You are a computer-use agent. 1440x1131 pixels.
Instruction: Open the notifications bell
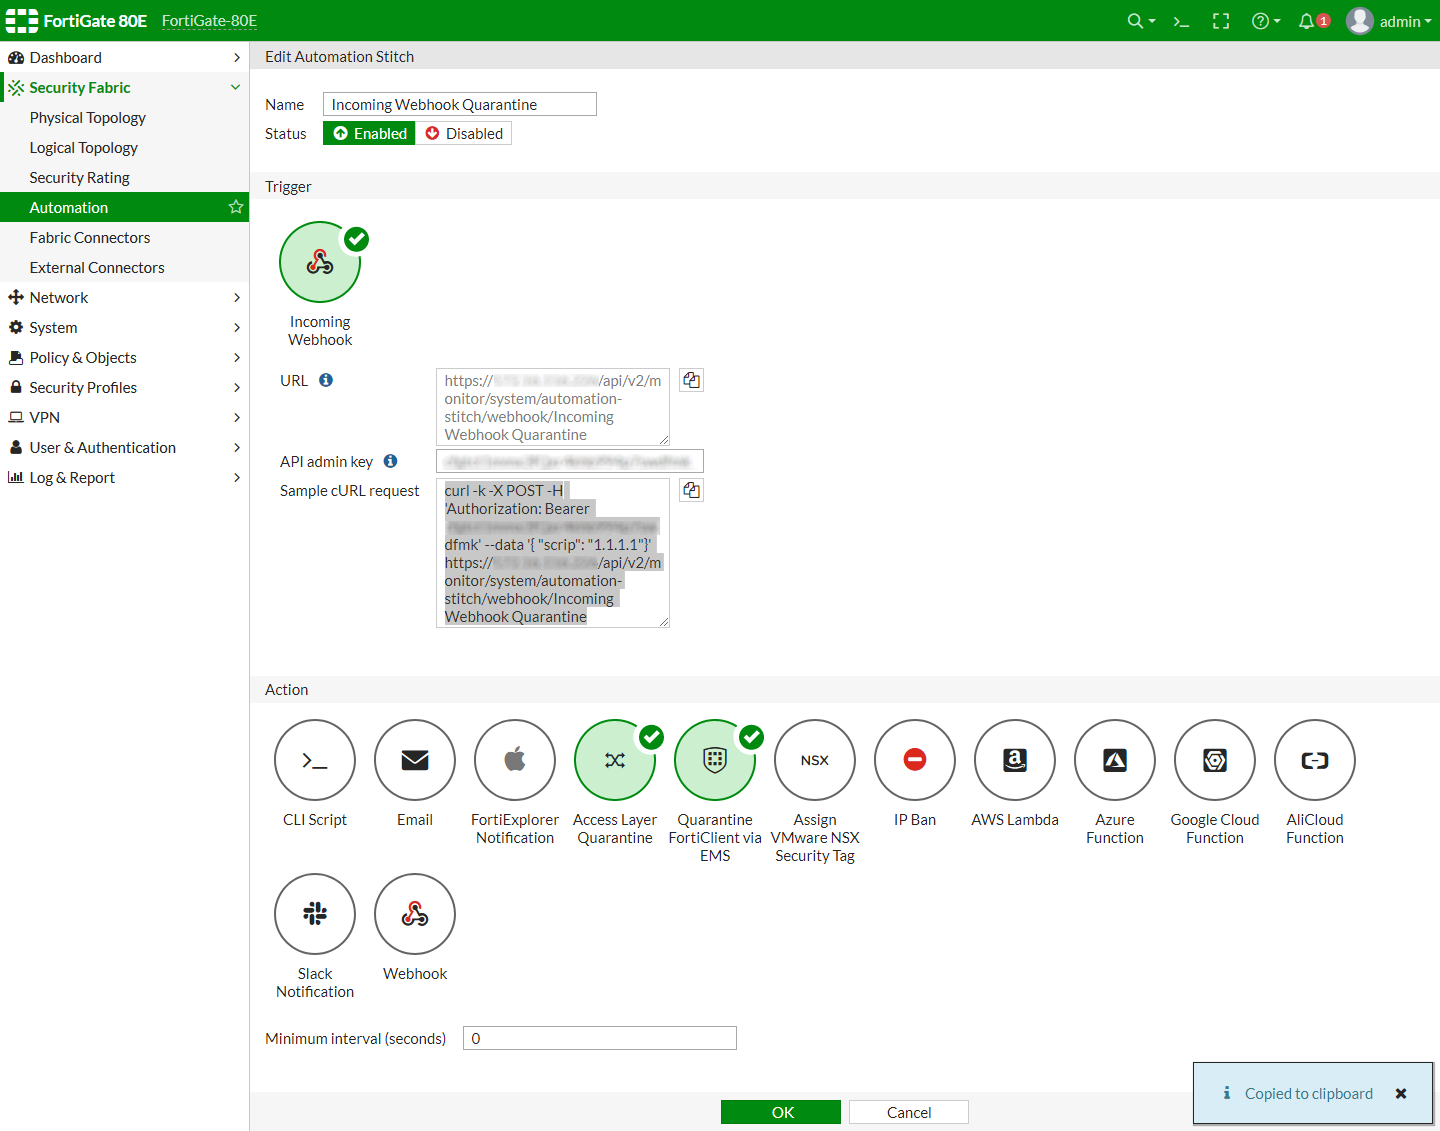tap(1314, 21)
